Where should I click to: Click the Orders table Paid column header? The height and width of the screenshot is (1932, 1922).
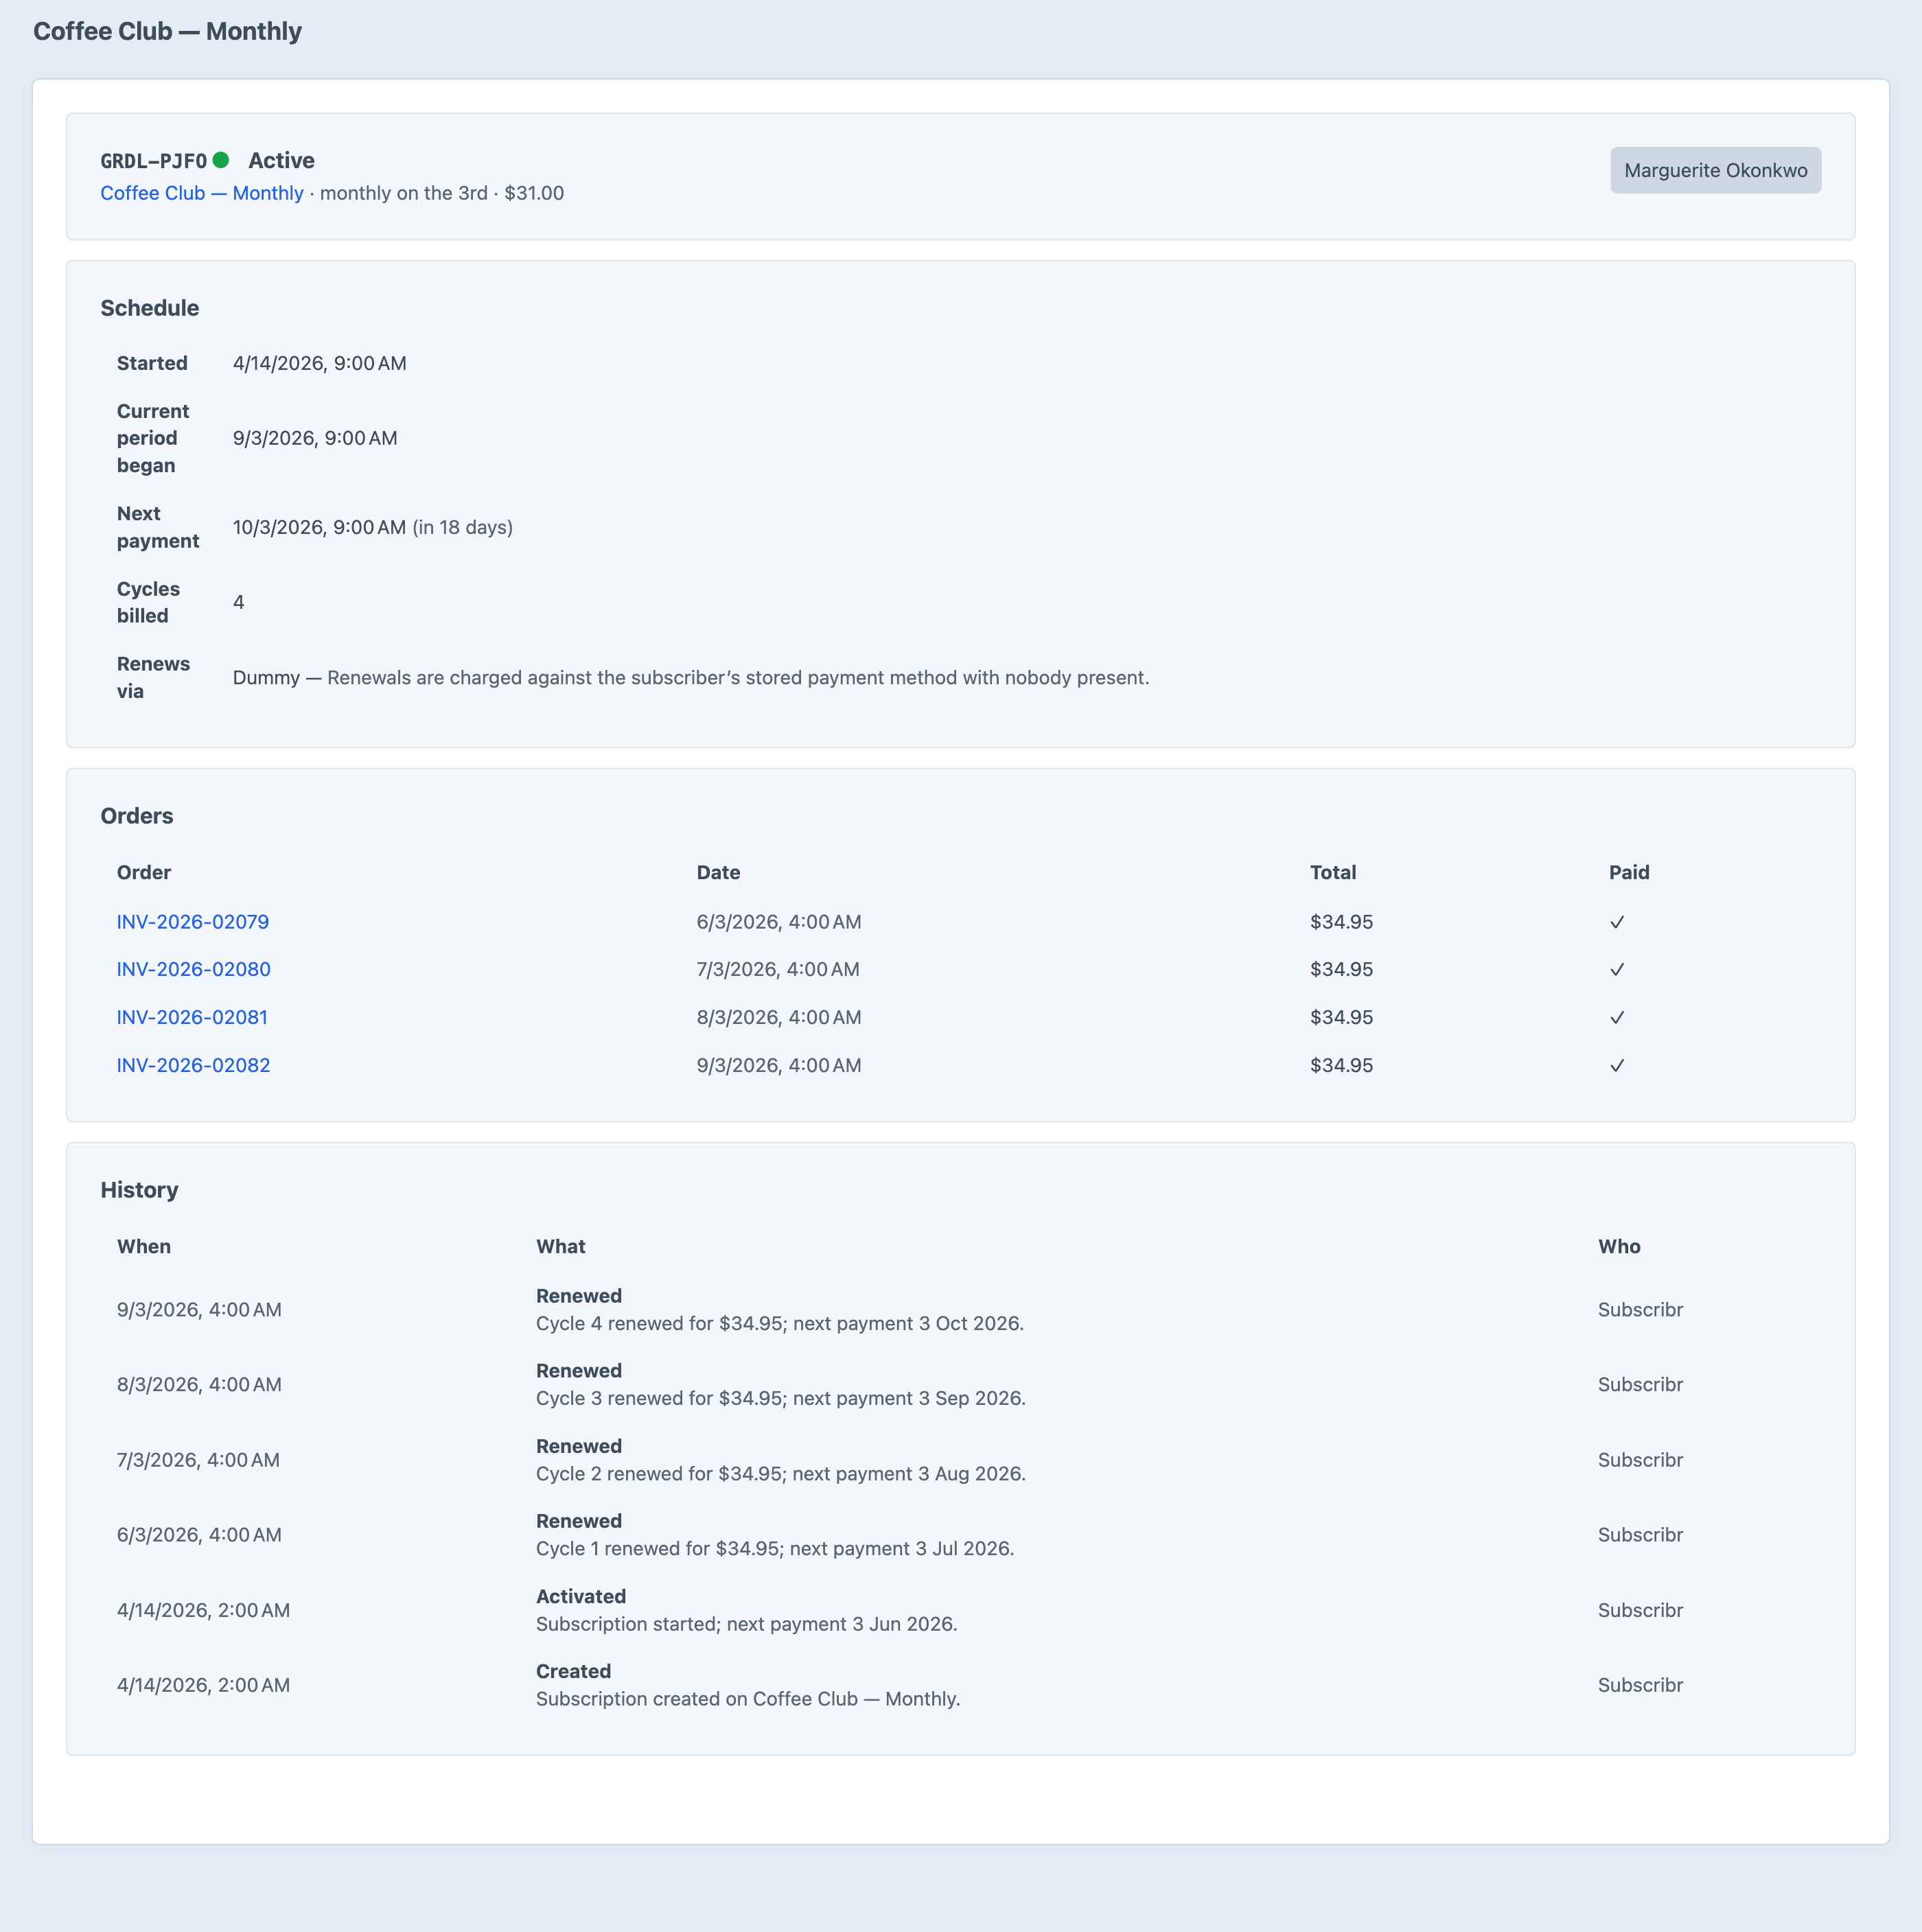(1629, 872)
